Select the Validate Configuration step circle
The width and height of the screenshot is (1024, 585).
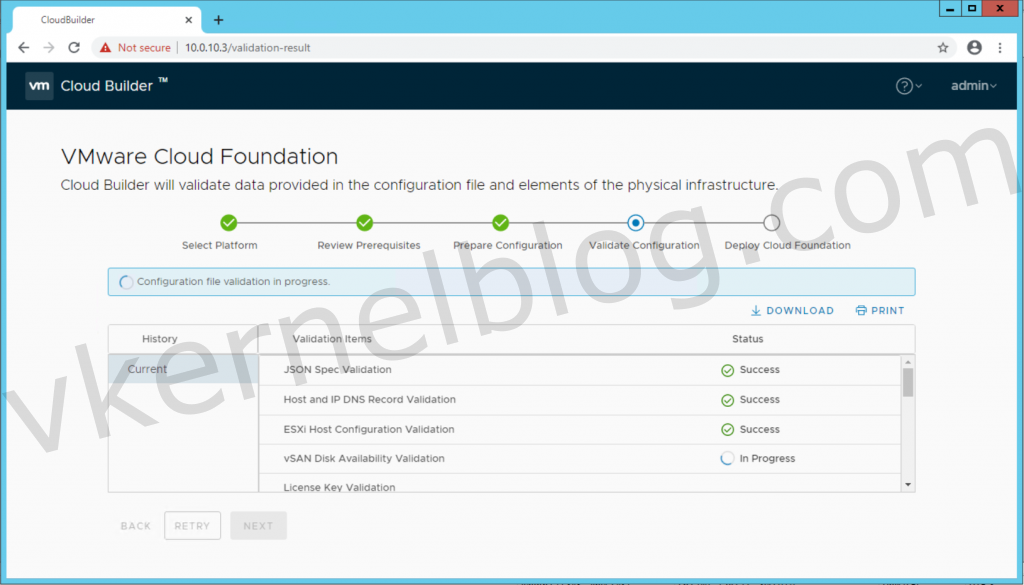click(636, 223)
